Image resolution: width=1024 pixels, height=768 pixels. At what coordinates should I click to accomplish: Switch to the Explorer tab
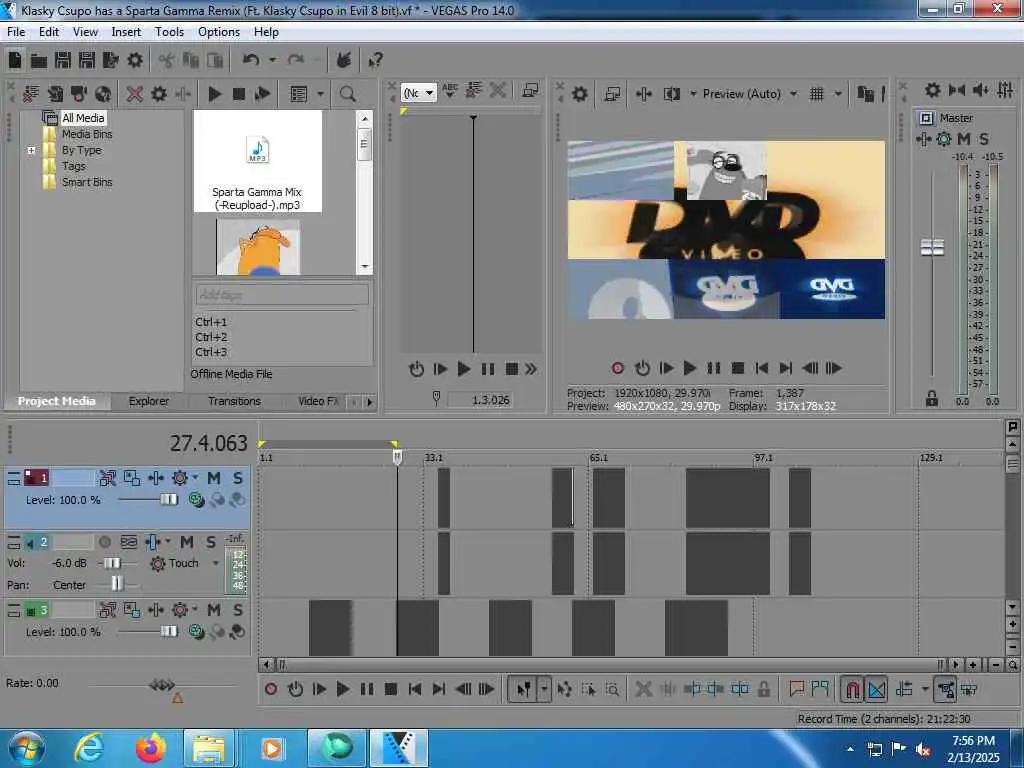149,401
